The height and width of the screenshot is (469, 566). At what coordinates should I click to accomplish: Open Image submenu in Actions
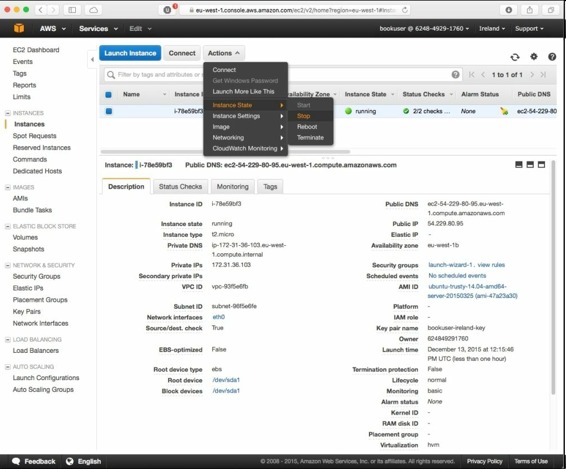pyautogui.click(x=245, y=127)
